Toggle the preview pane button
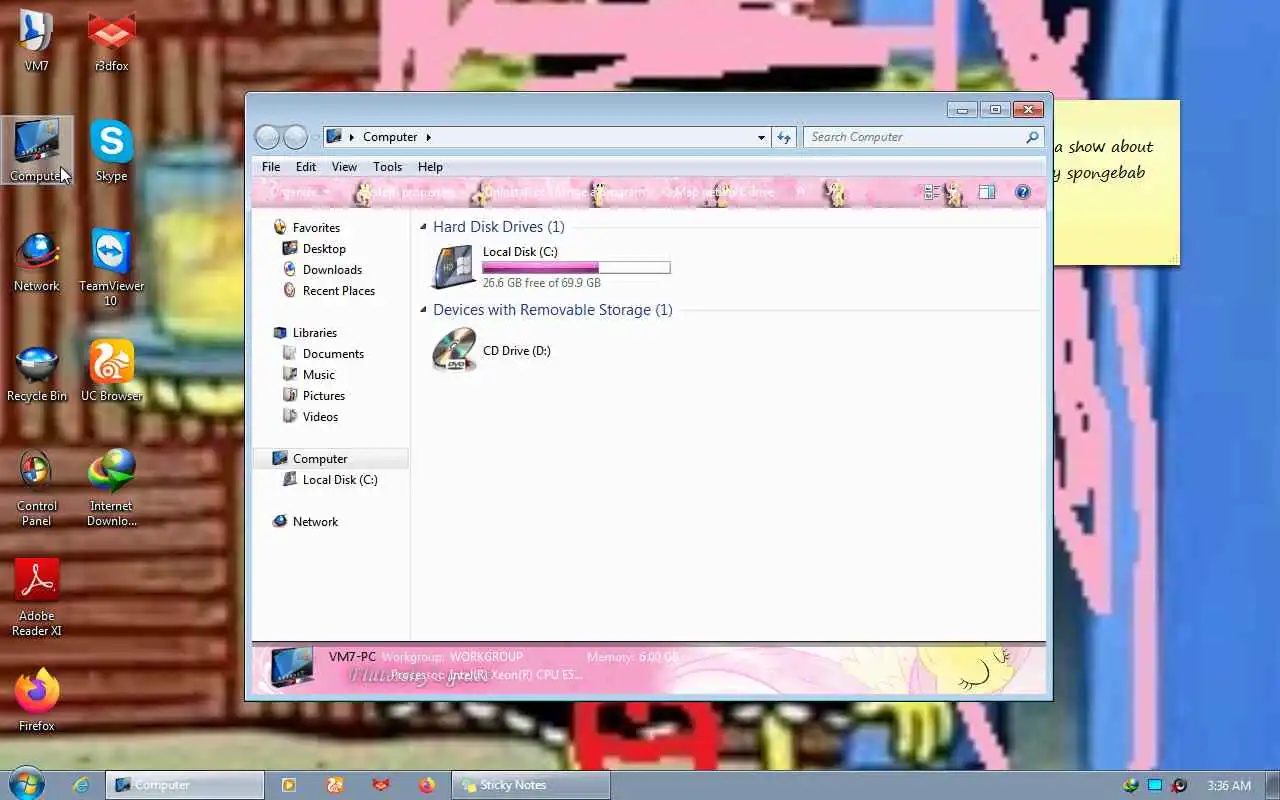This screenshot has height=800, width=1280. 986,192
